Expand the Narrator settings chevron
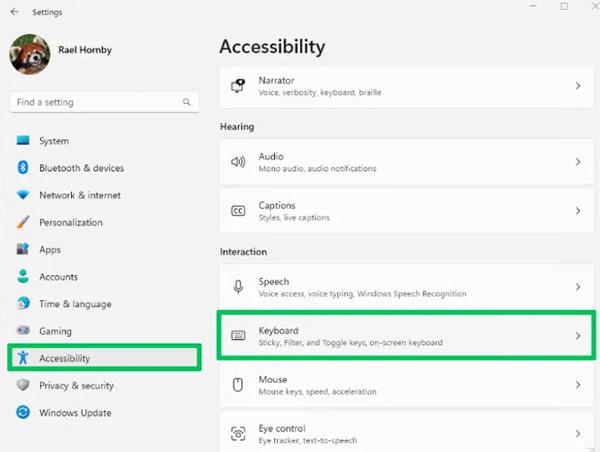Viewport: 600px width, 452px height. [577, 86]
